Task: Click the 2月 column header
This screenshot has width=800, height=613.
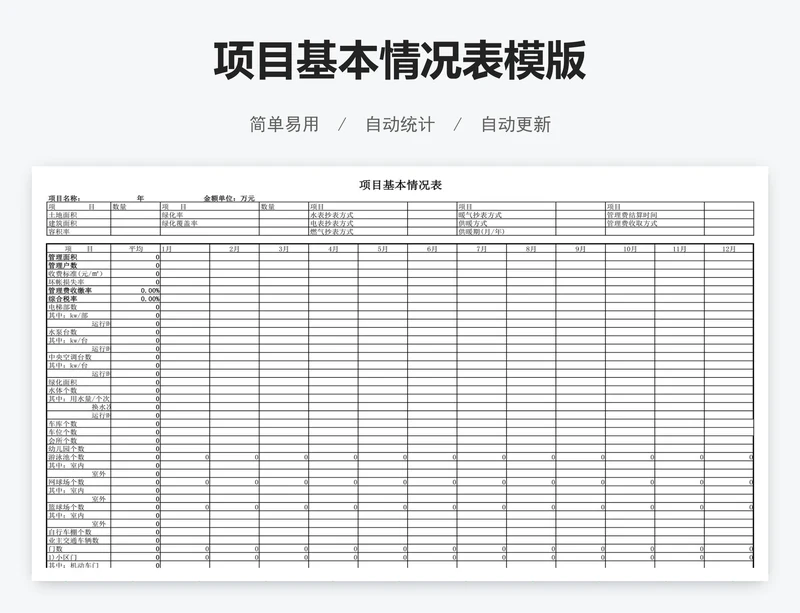Action: click(234, 249)
